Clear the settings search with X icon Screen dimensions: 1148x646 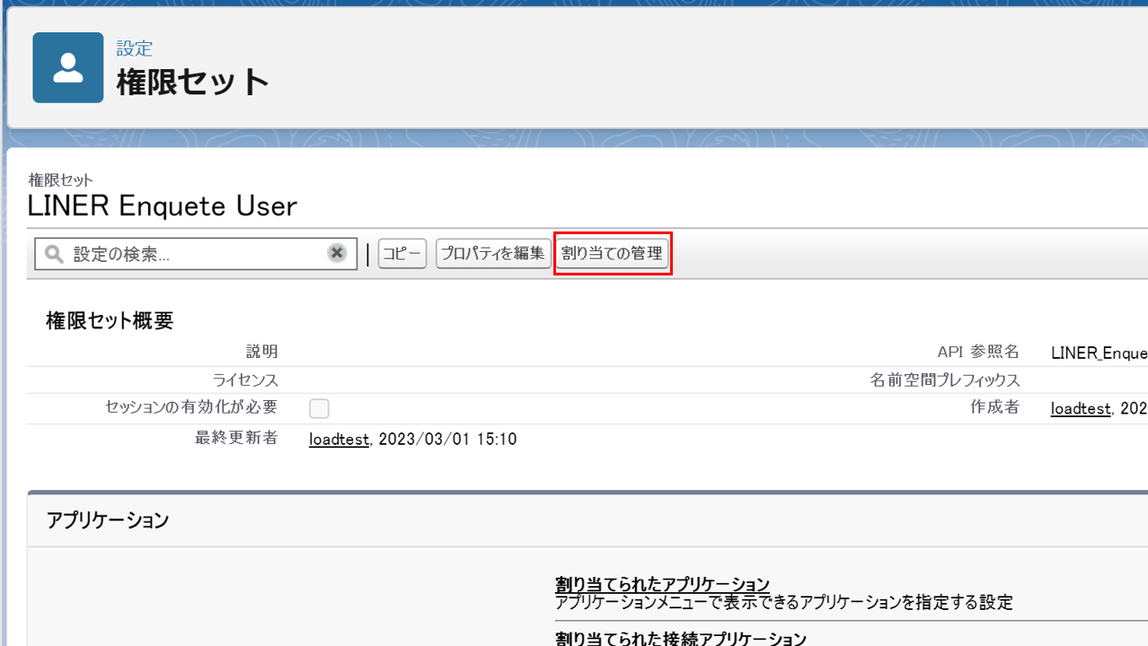(337, 253)
